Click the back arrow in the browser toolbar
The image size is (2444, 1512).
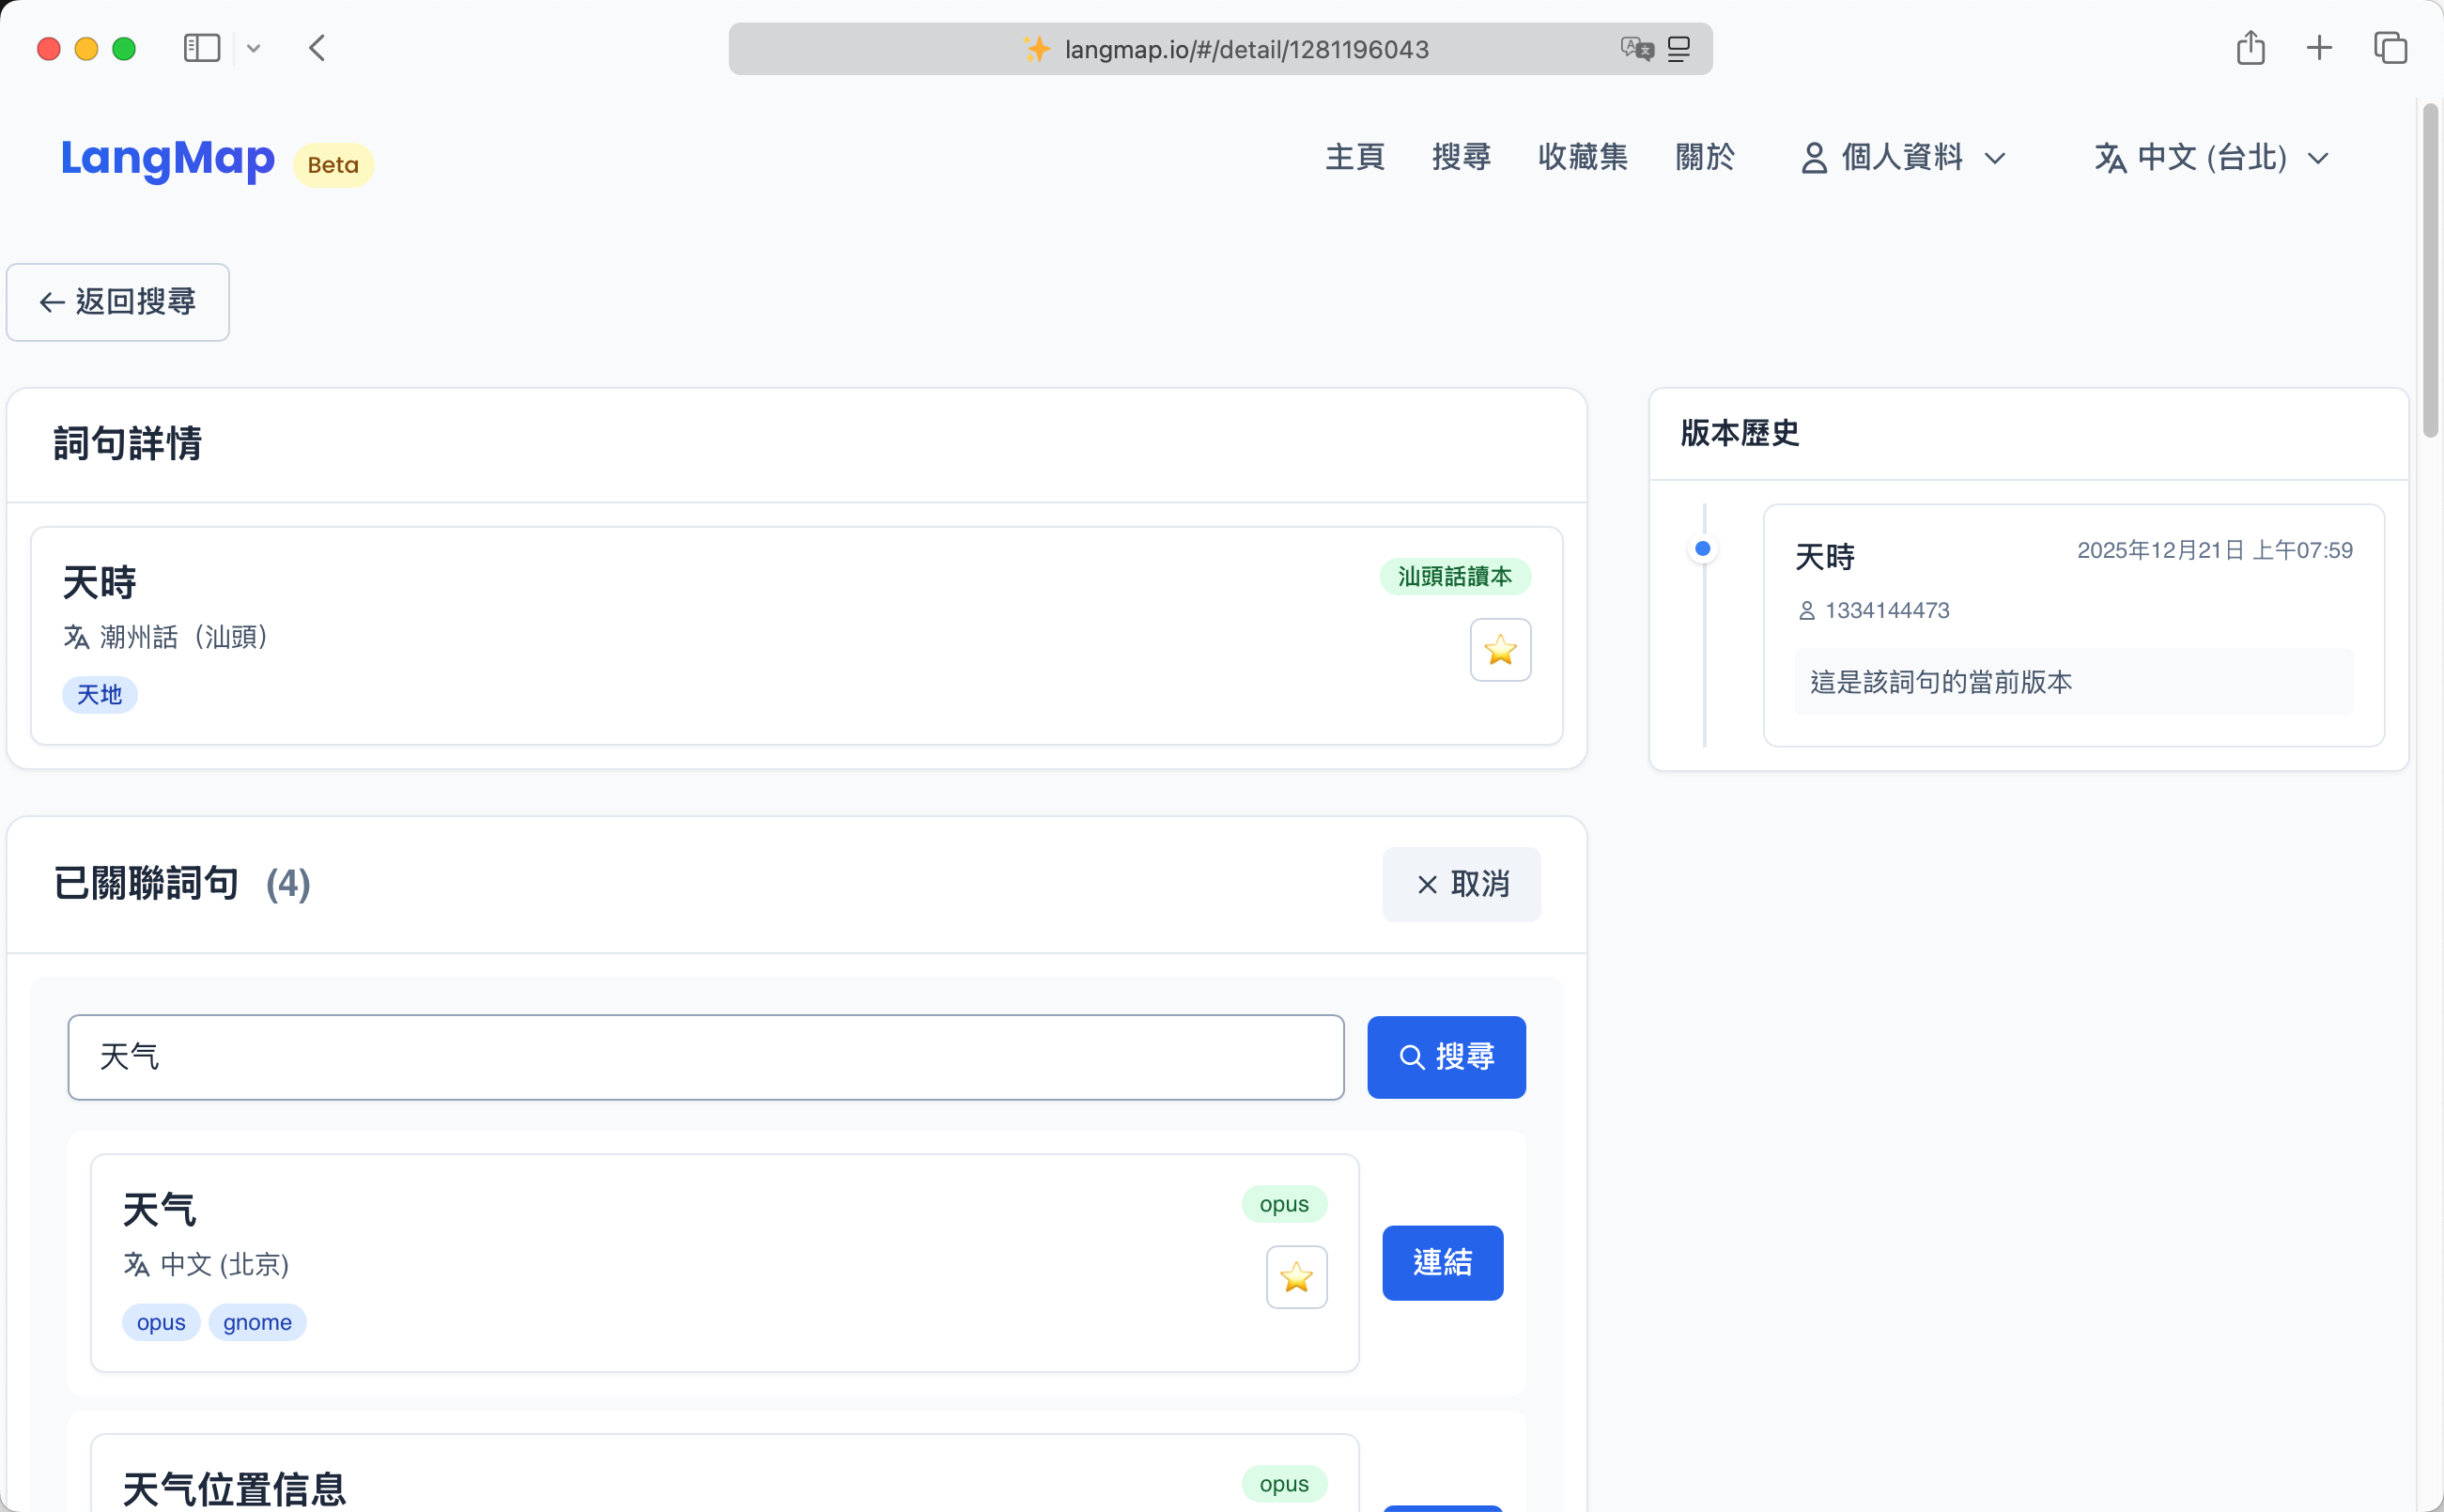pos(317,47)
